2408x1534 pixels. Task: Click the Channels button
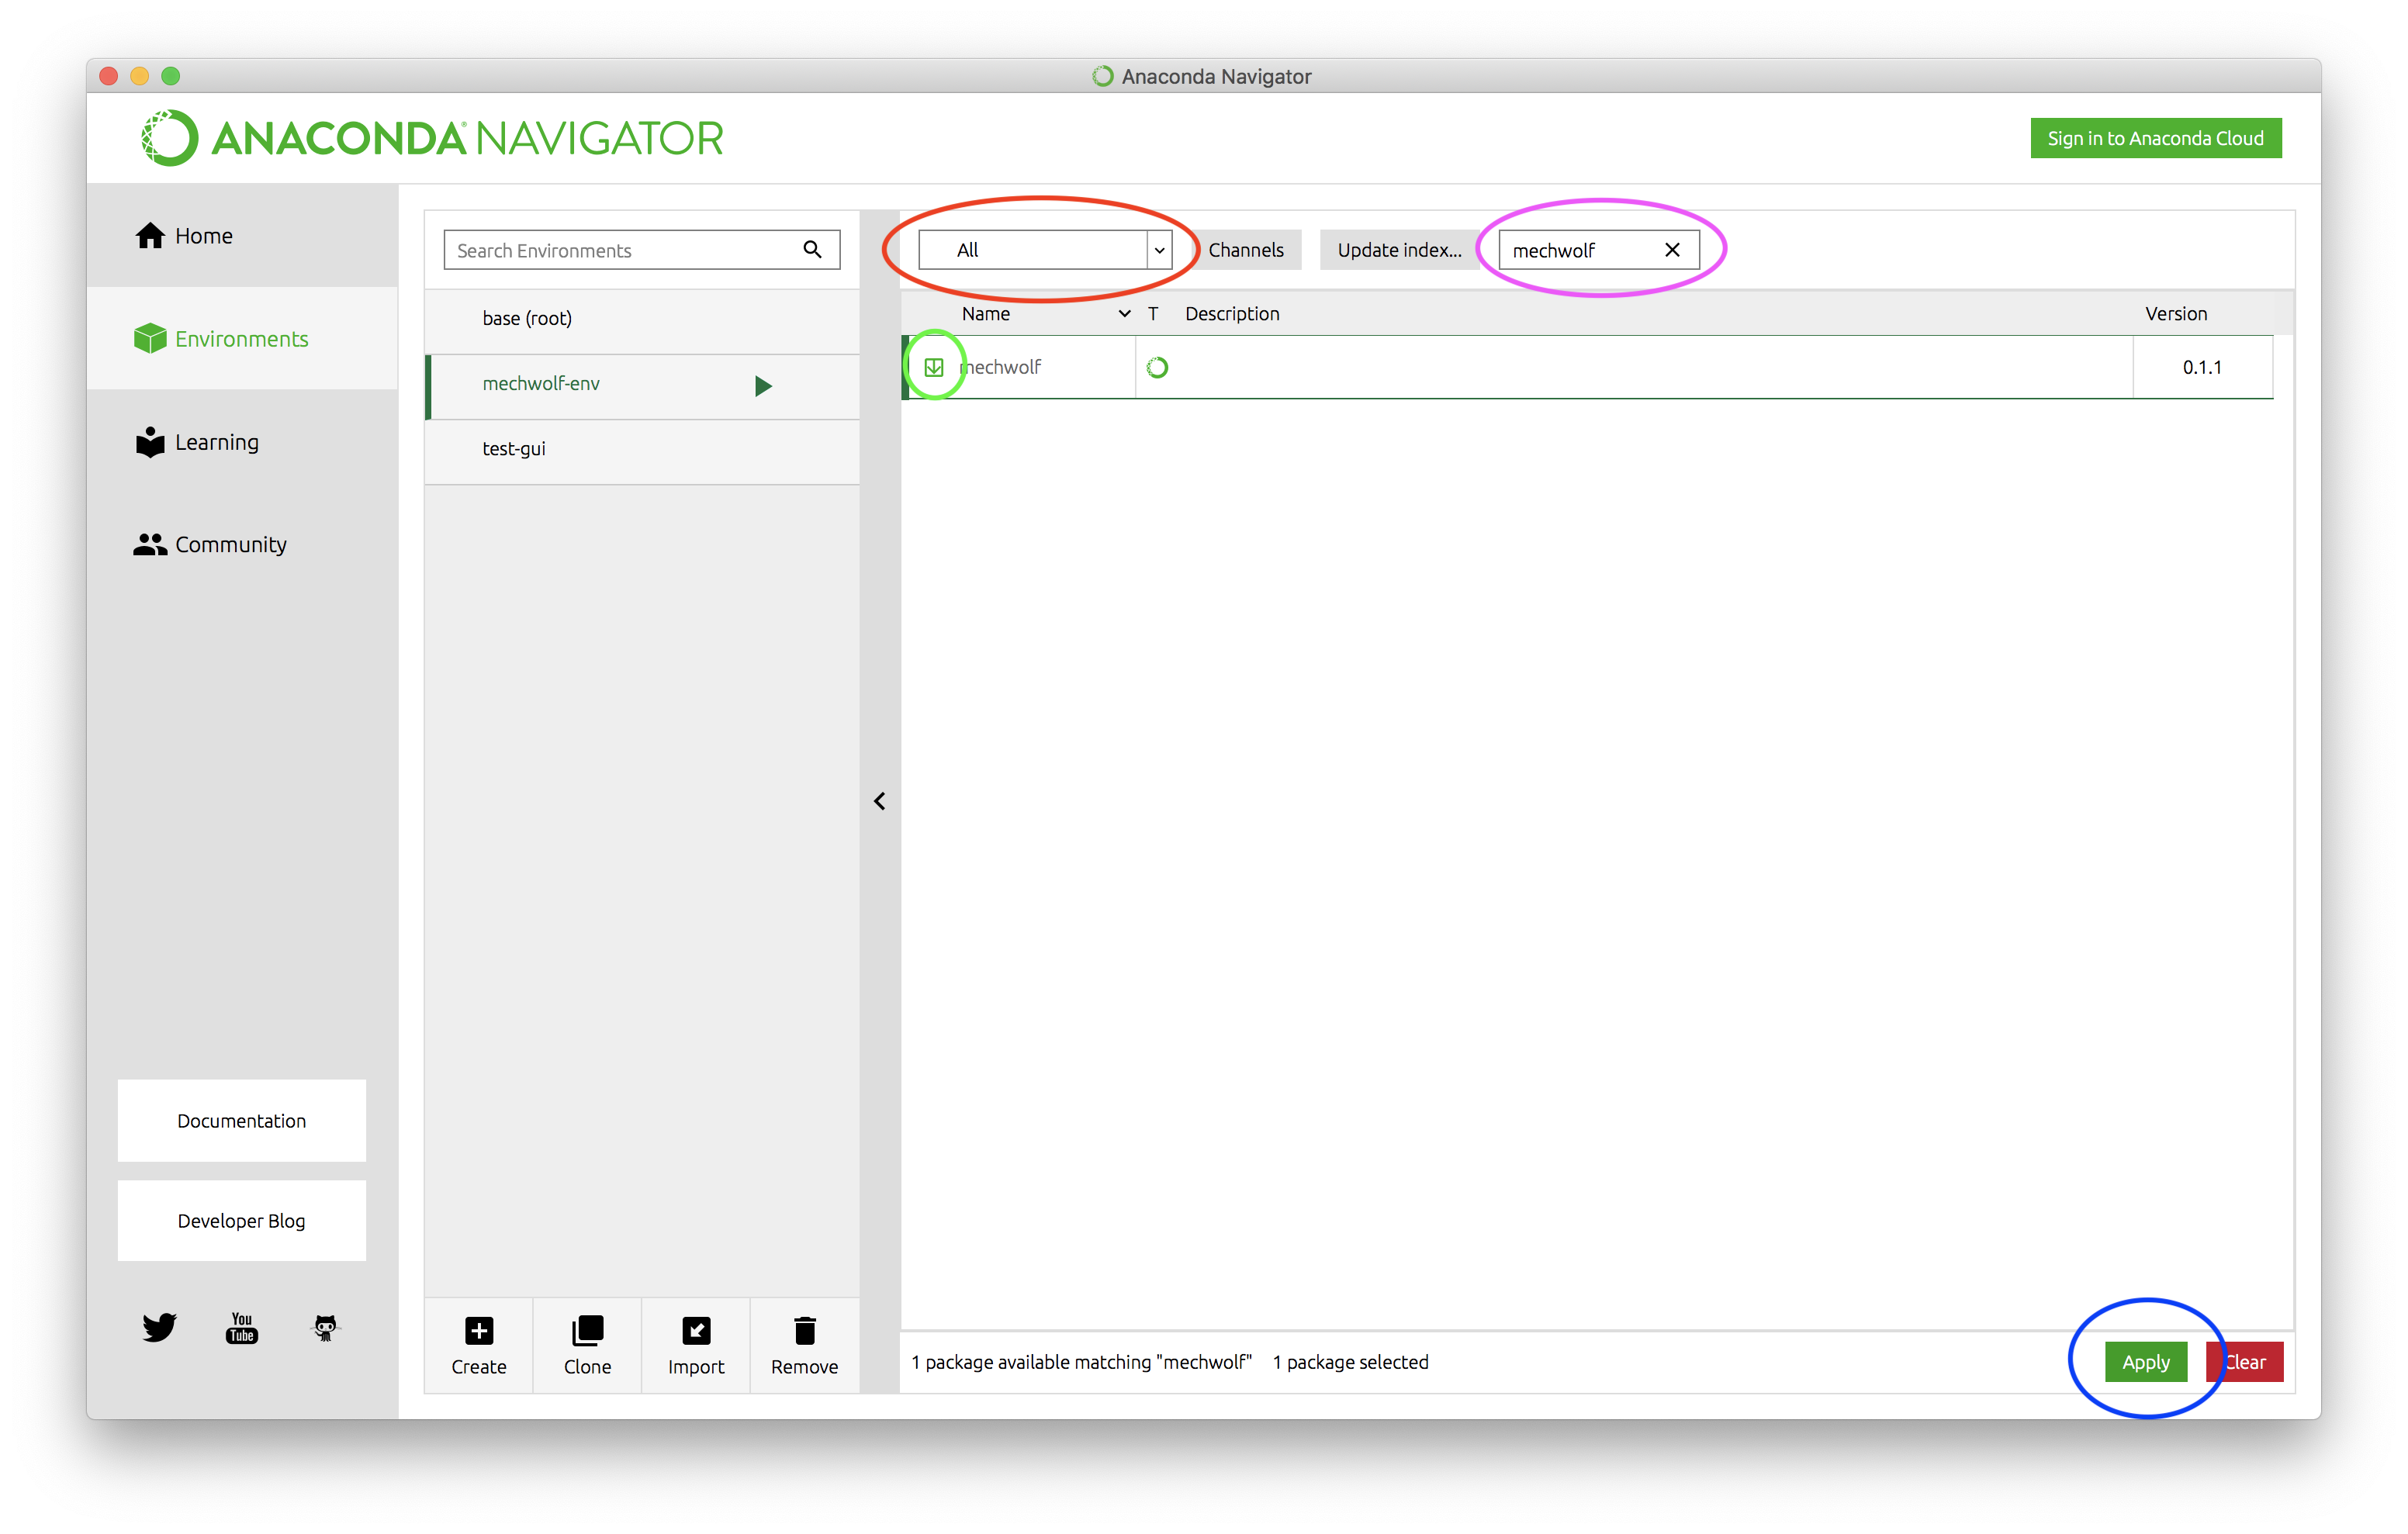point(1245,250)
